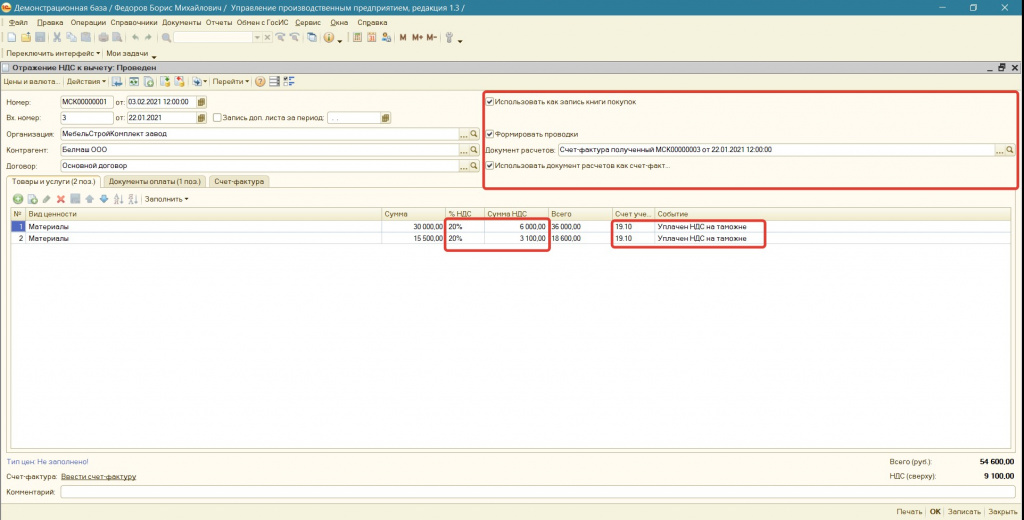Click the wrench settings icon

[x=449, y=38]
